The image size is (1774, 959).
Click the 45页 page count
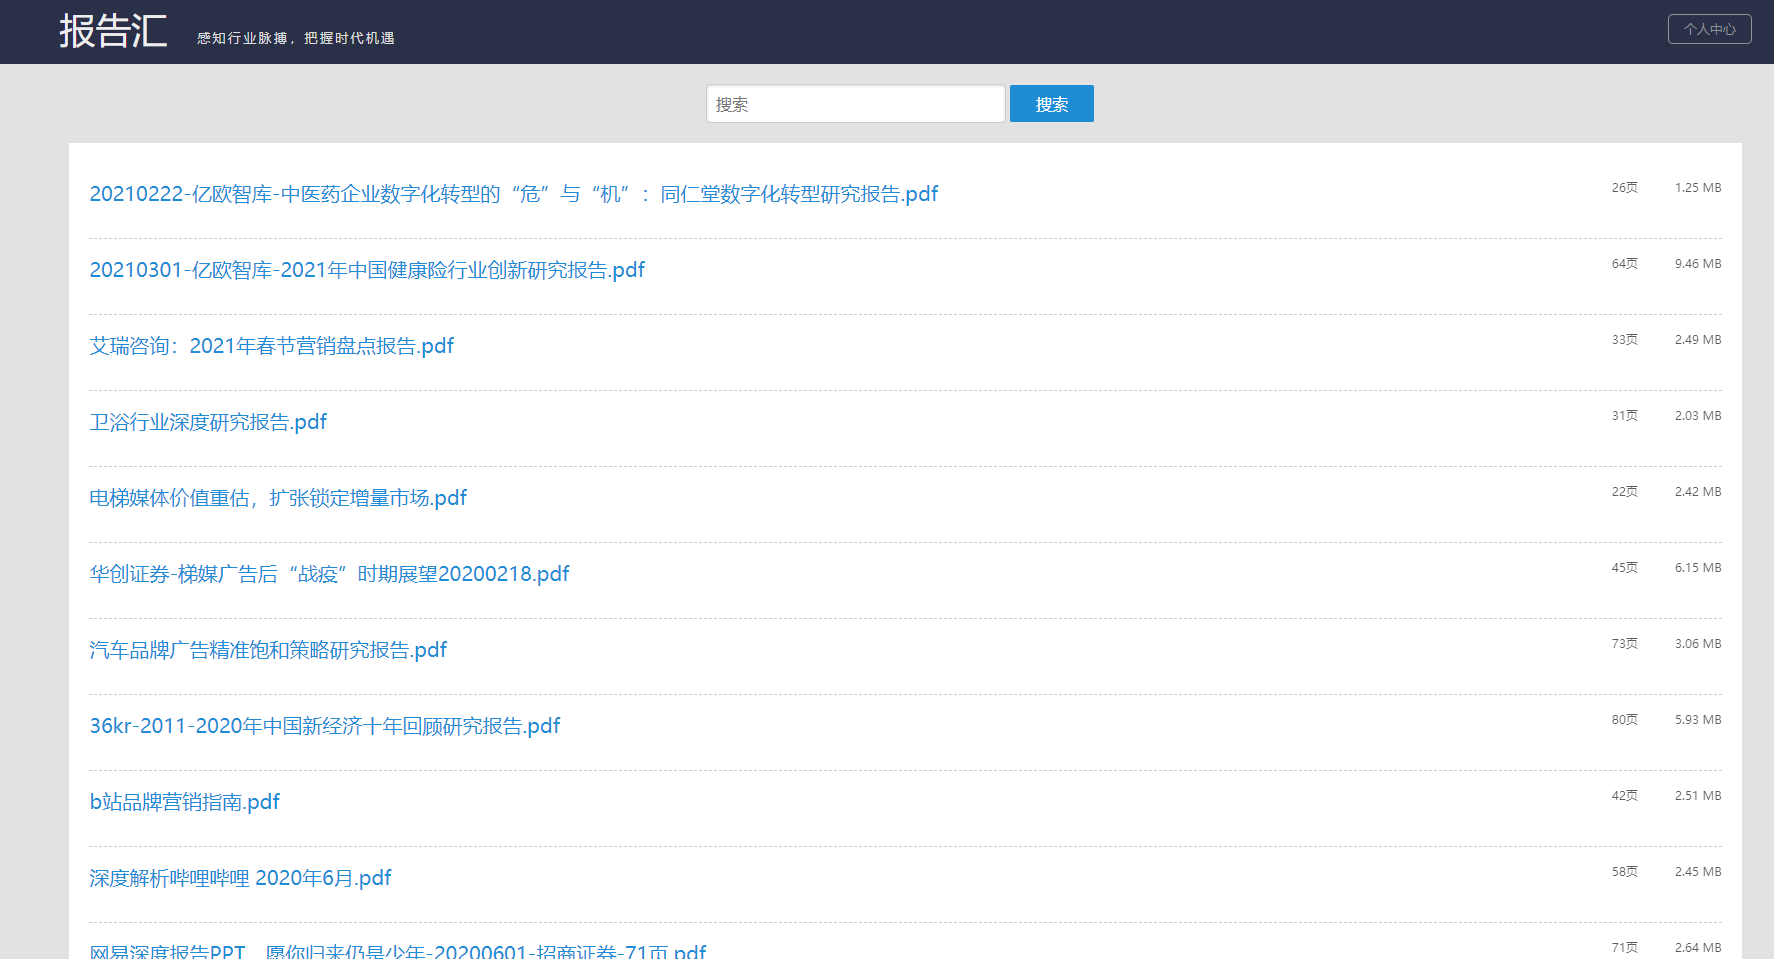point(1624,568)
